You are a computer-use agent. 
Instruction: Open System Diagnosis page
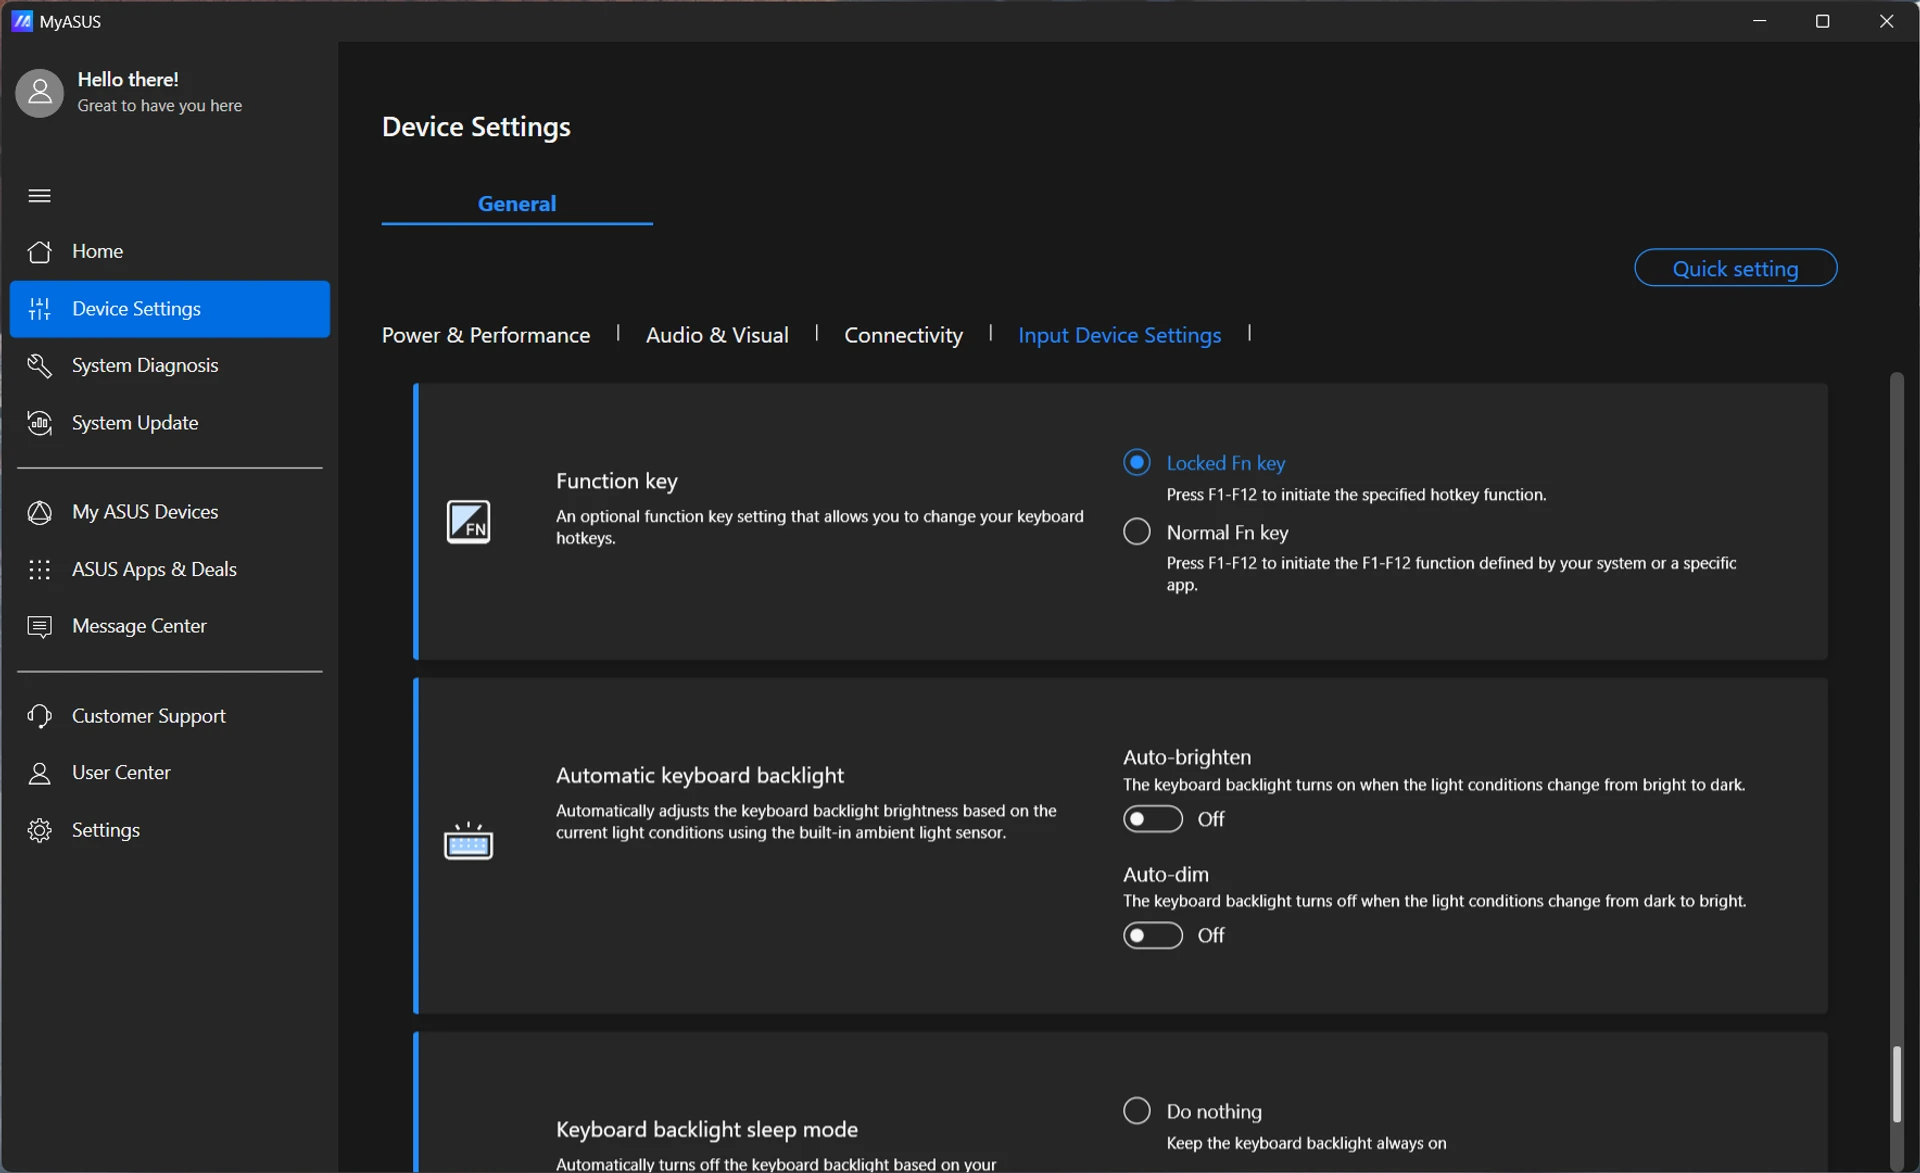point(170,366)
